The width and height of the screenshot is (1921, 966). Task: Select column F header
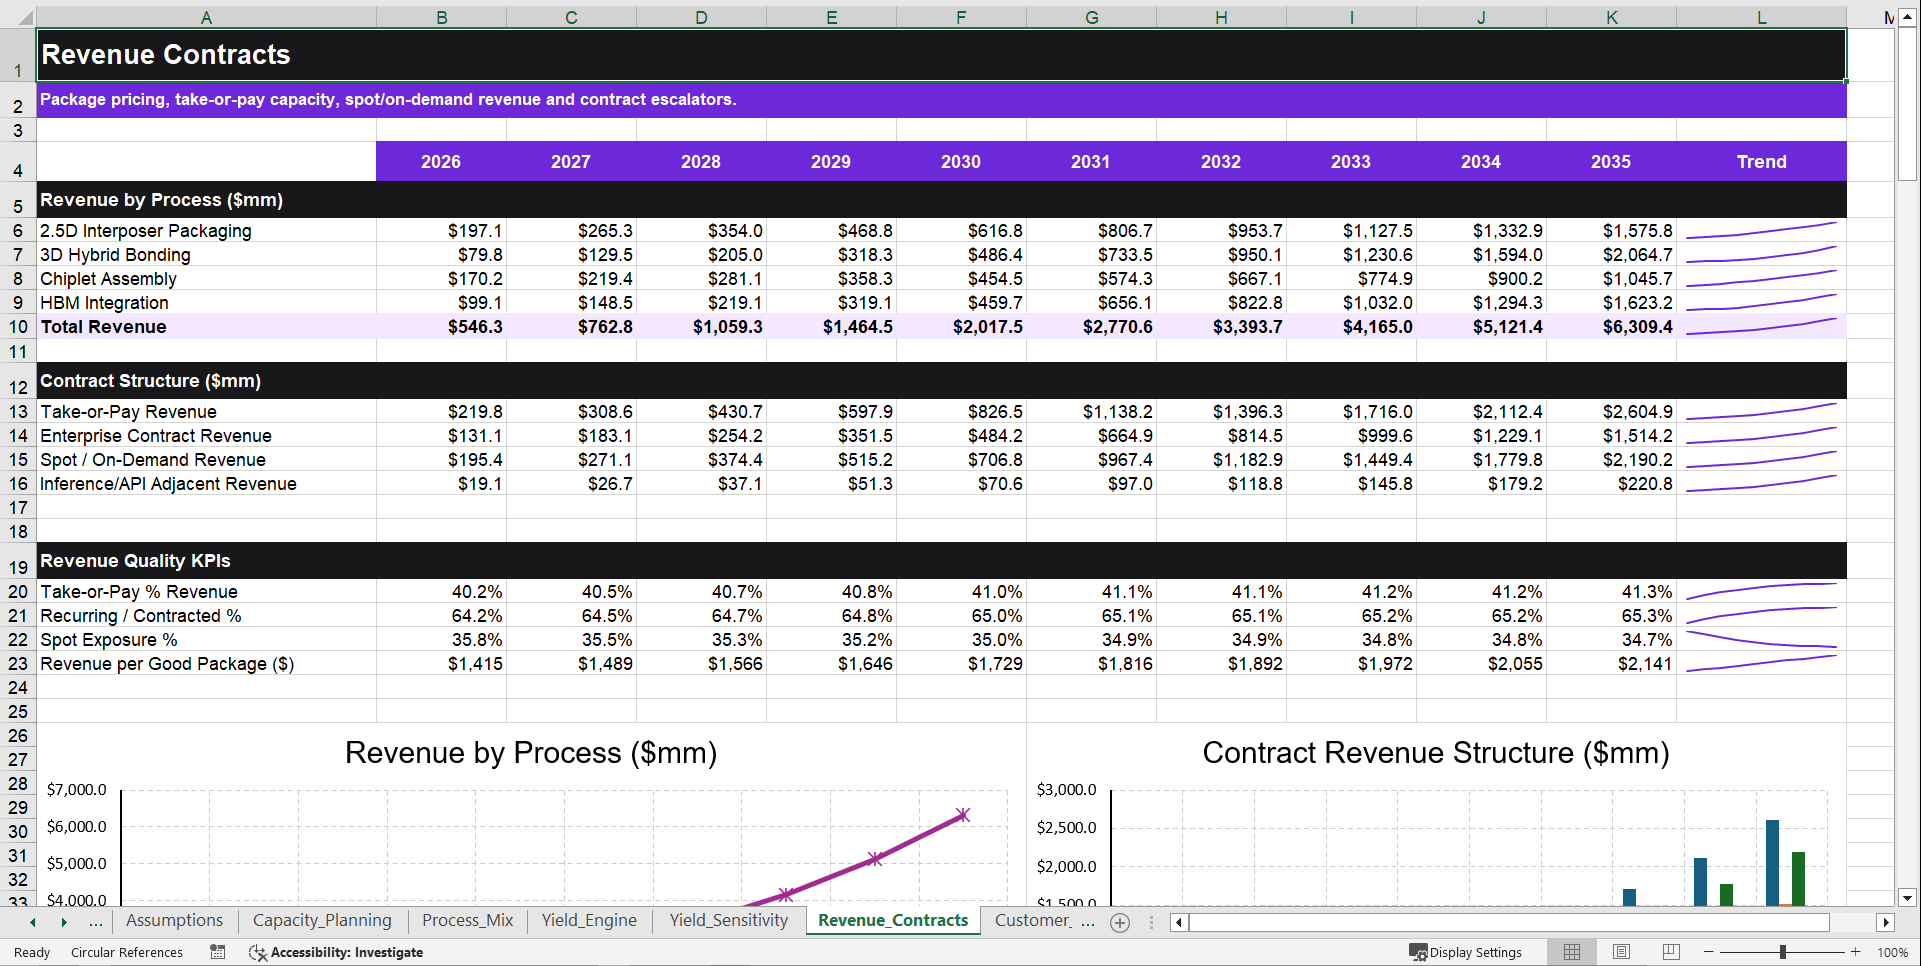[x=961, y=17]
